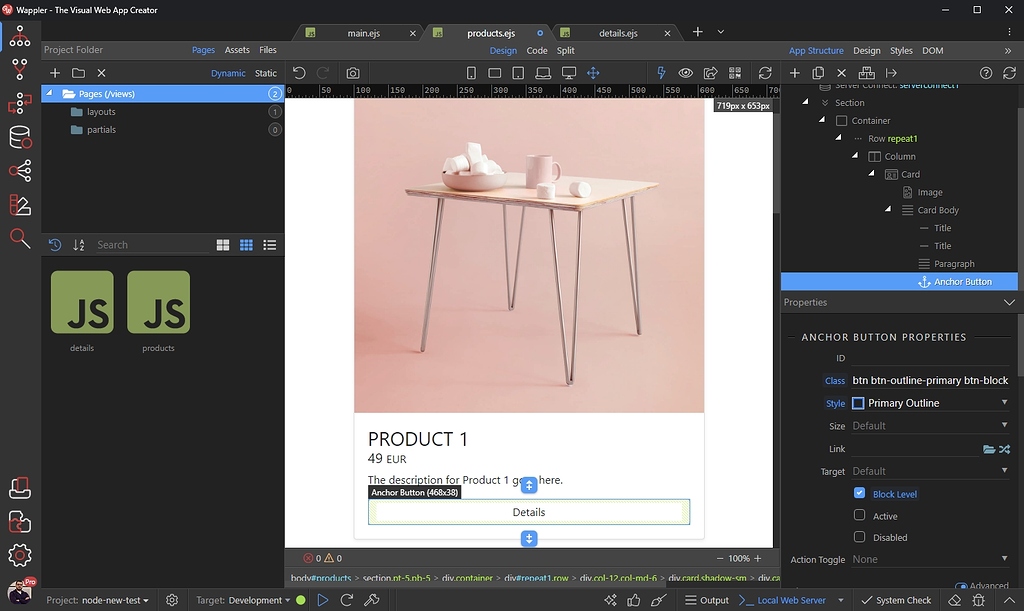Click the lightning bolt icon in toolbar

(x=661, y=73)
